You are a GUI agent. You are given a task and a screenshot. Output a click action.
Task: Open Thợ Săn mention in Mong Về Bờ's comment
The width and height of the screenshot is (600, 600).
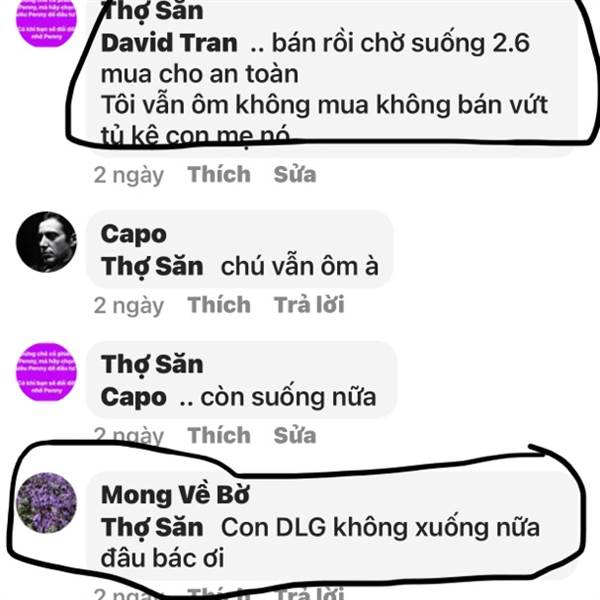click(152, 527)
